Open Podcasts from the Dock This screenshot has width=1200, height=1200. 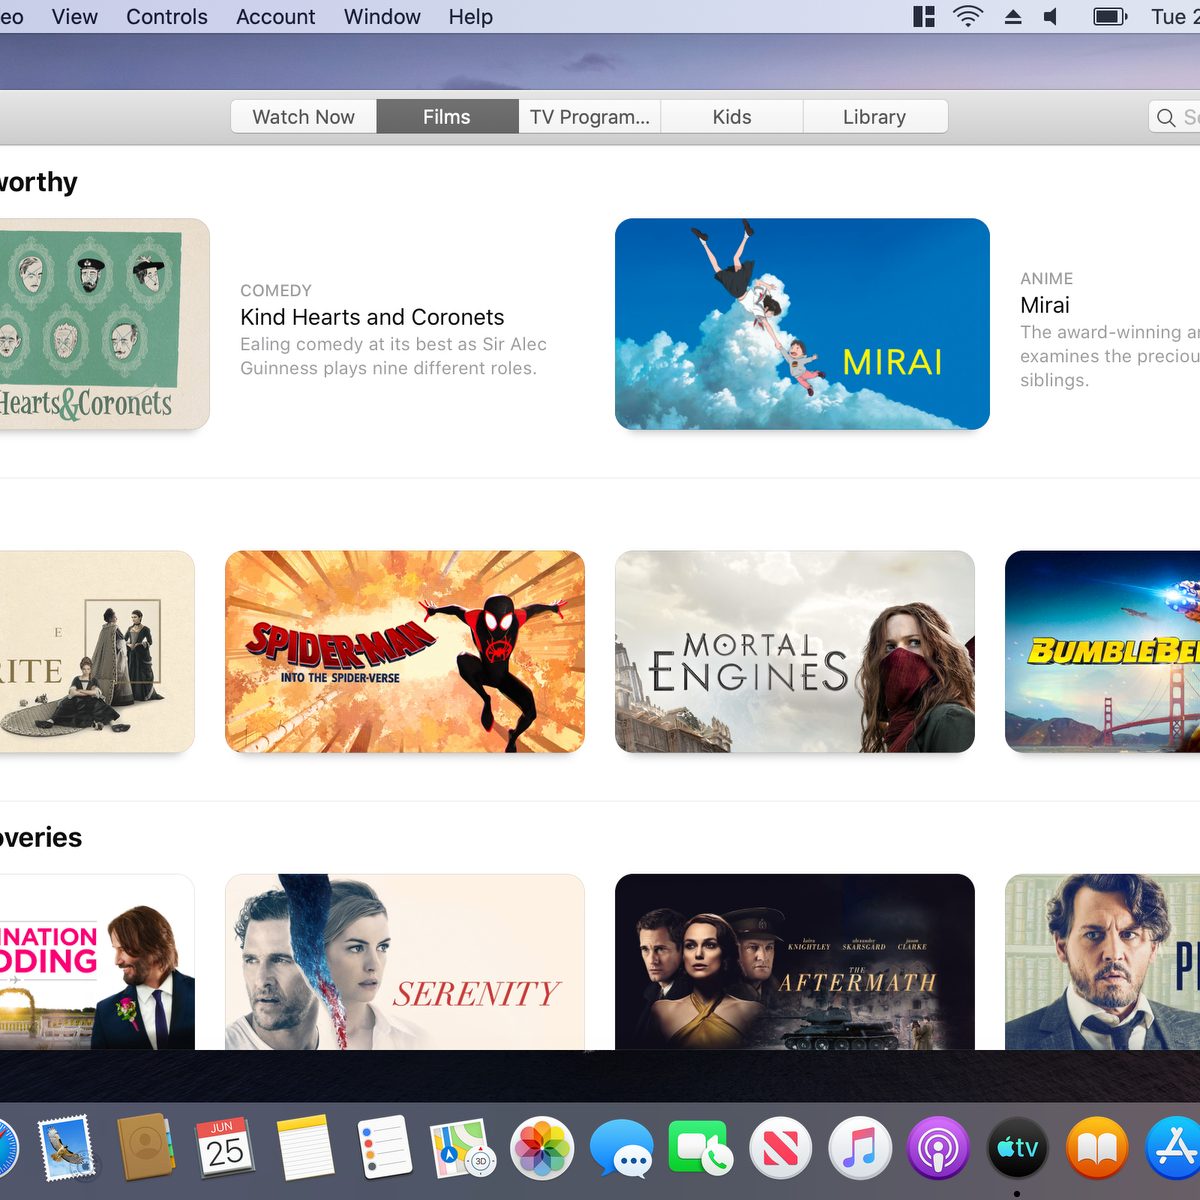click(x=938, y=1149)
